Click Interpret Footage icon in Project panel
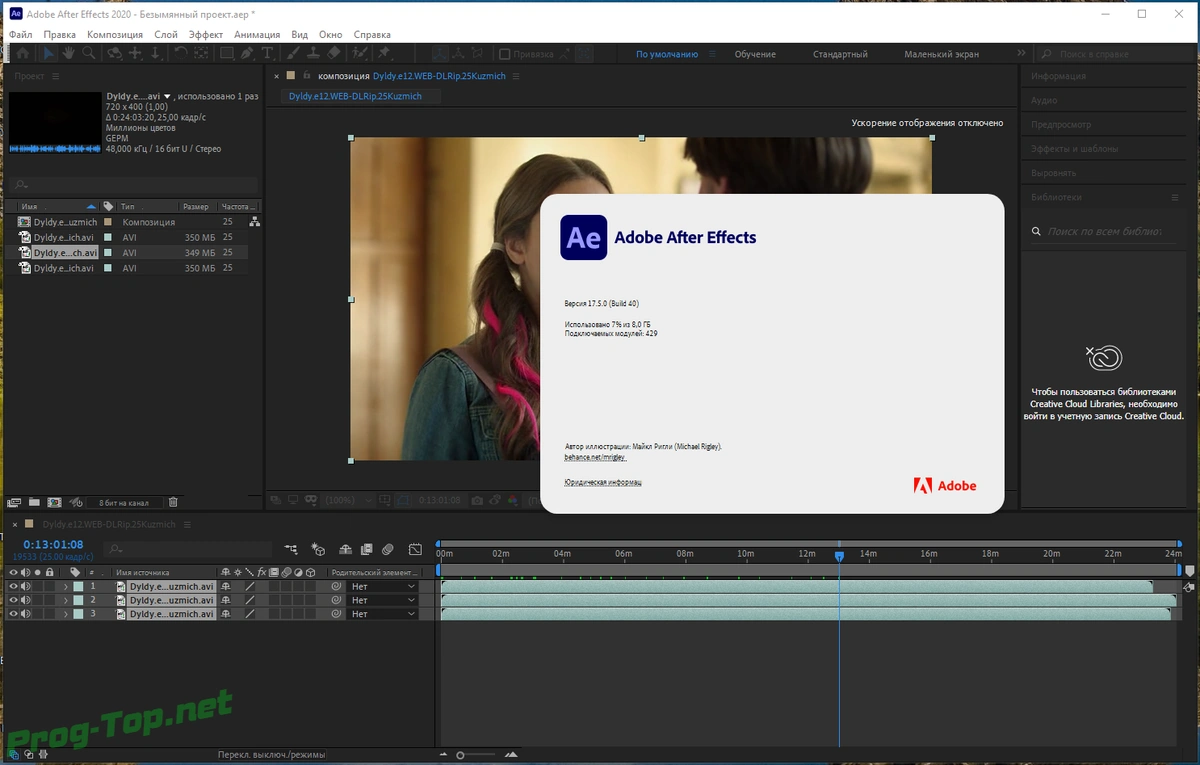Viewport: 1200px width, 765px height. point(14,502)
